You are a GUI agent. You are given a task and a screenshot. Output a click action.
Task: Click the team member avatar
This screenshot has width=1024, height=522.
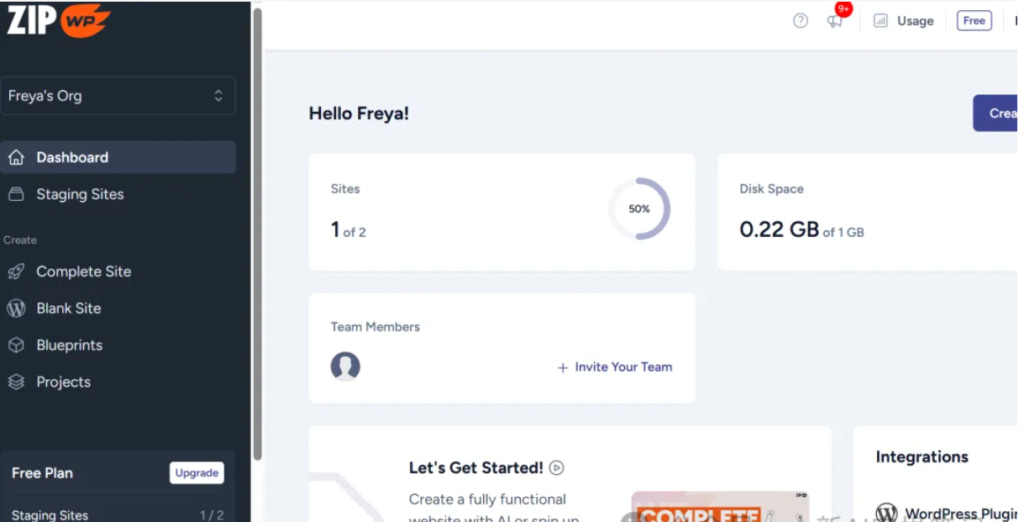(345, 366)
